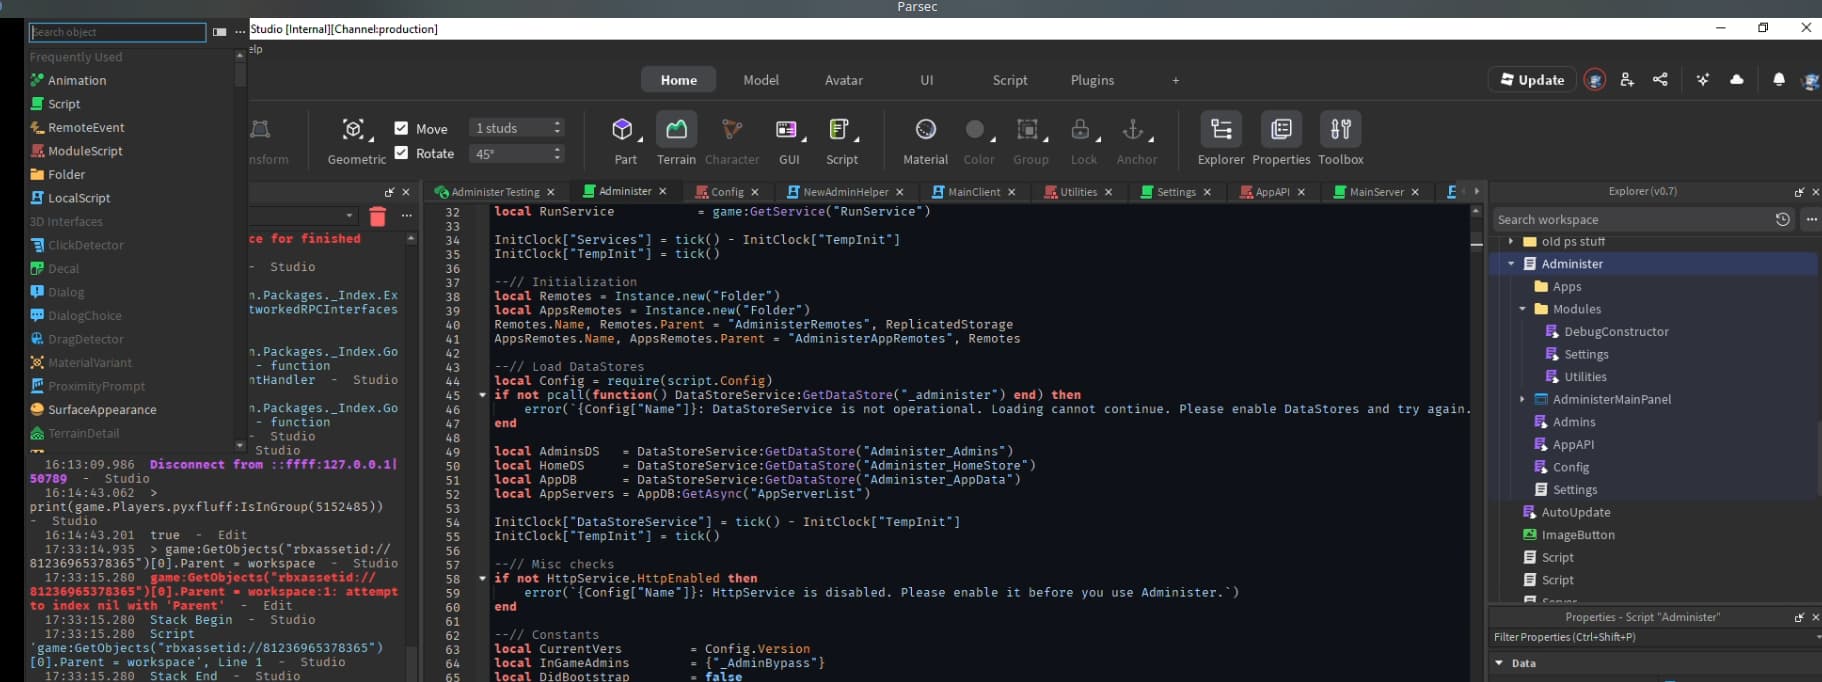Screen dimensions: 1822x682
Task: Fold the pcall if-block at line 45
Action: coord(483,395)
